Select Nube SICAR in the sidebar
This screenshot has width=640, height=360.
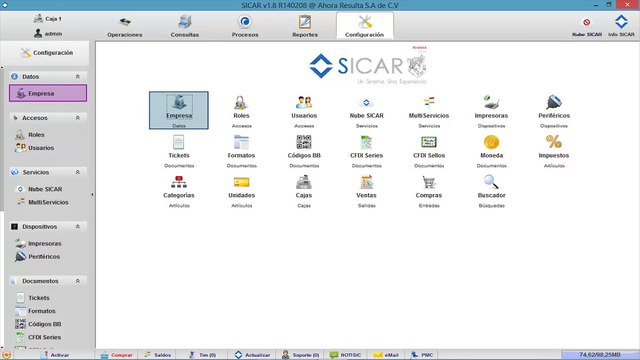tap(39, 189)
